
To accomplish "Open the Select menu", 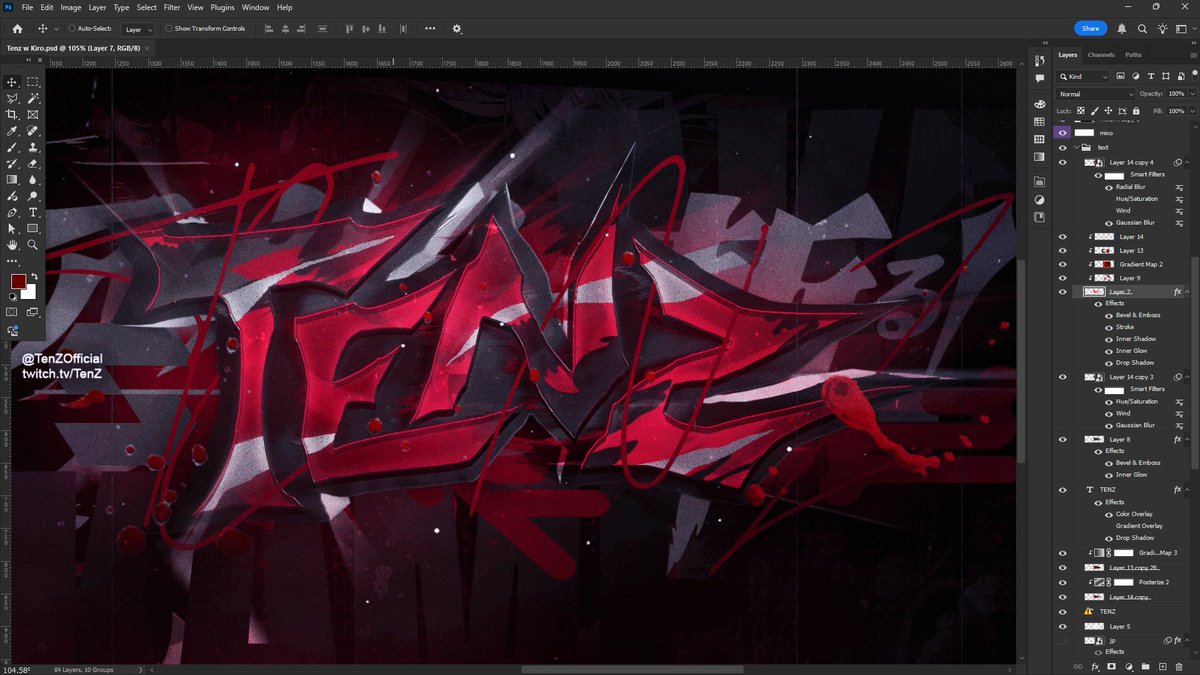I will [147, 7].
